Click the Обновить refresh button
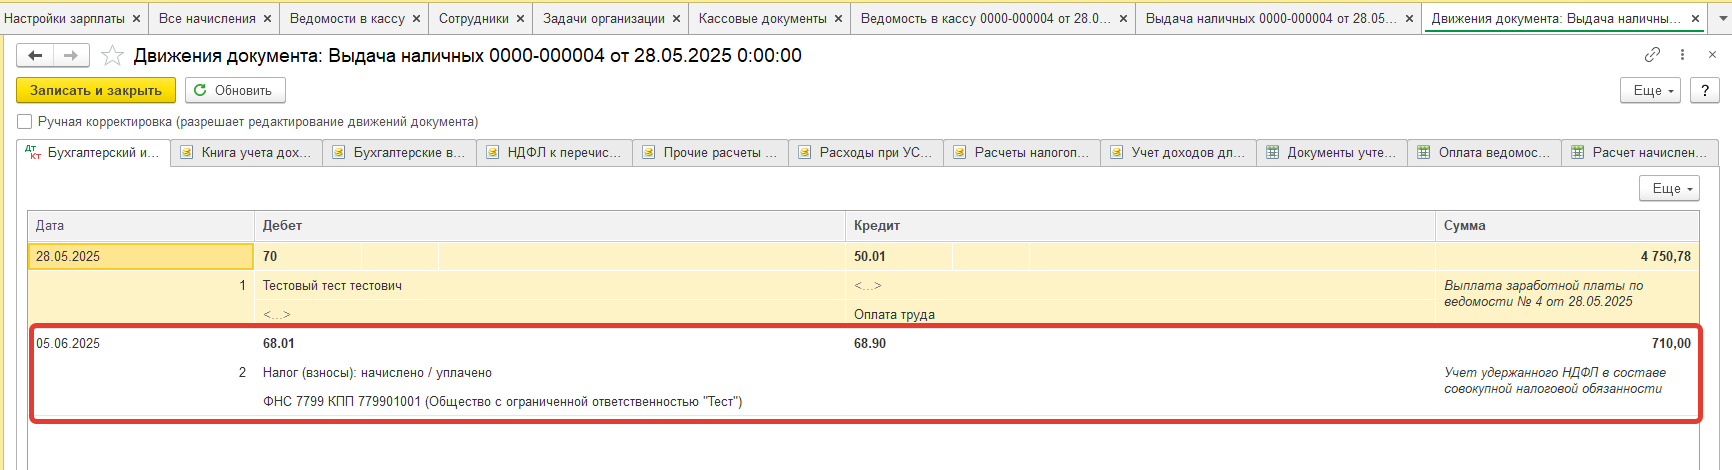 click(x=235, y=90)
